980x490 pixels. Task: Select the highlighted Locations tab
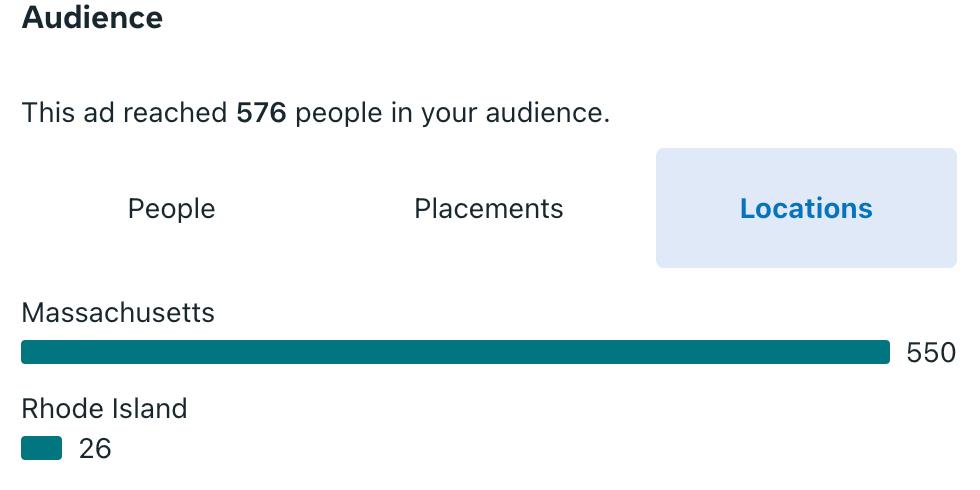click(806, 208)
